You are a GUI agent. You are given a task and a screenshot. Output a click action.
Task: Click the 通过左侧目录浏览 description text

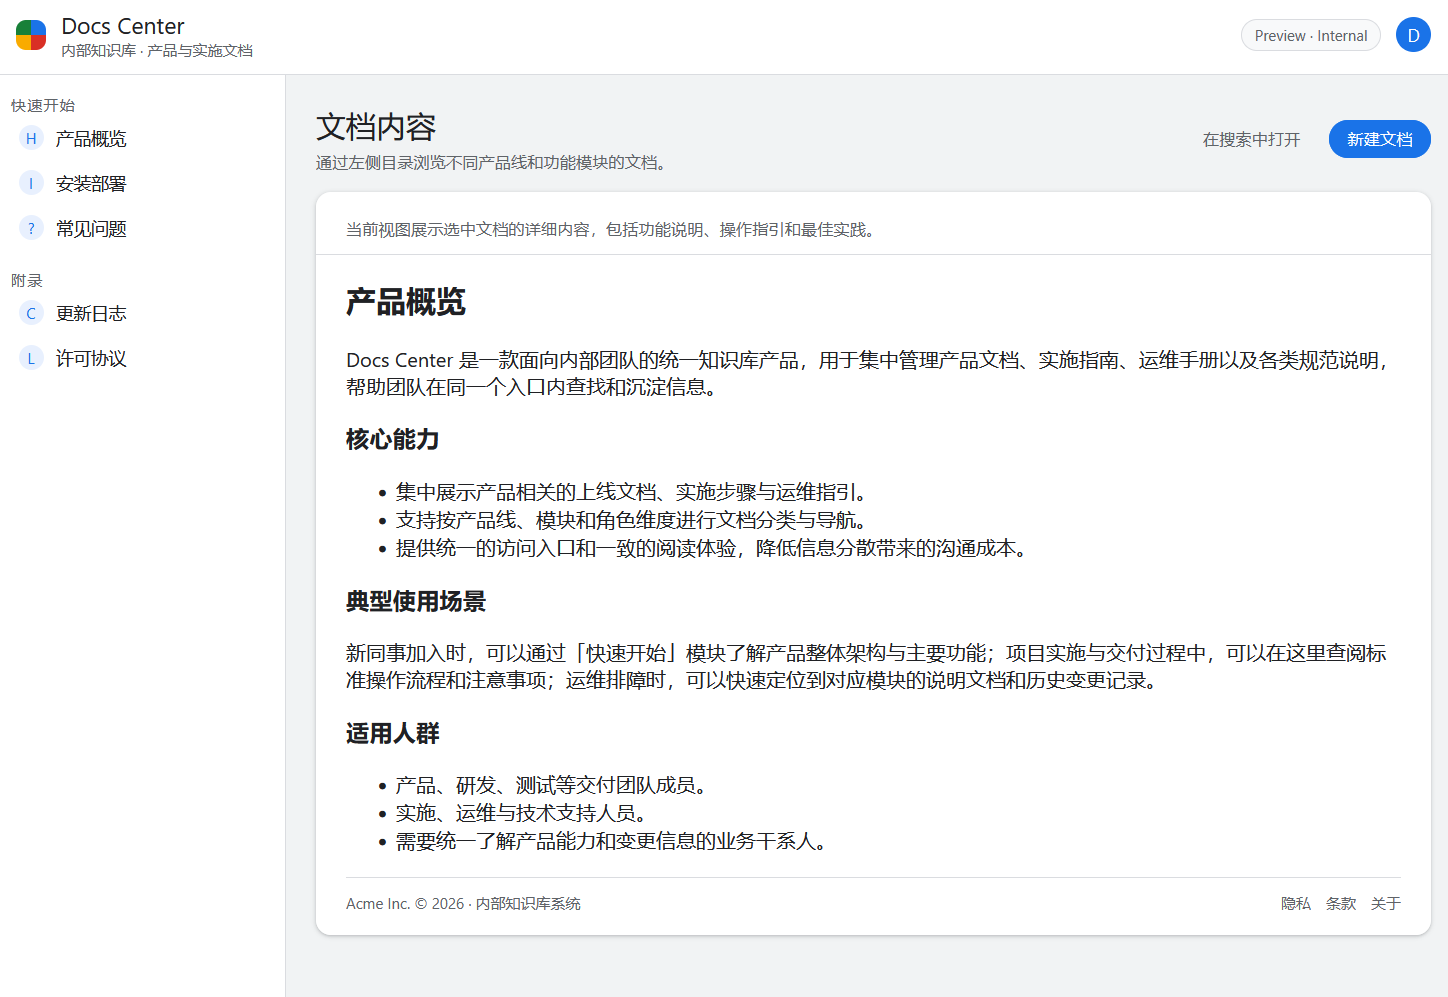(x=492, y=163)
